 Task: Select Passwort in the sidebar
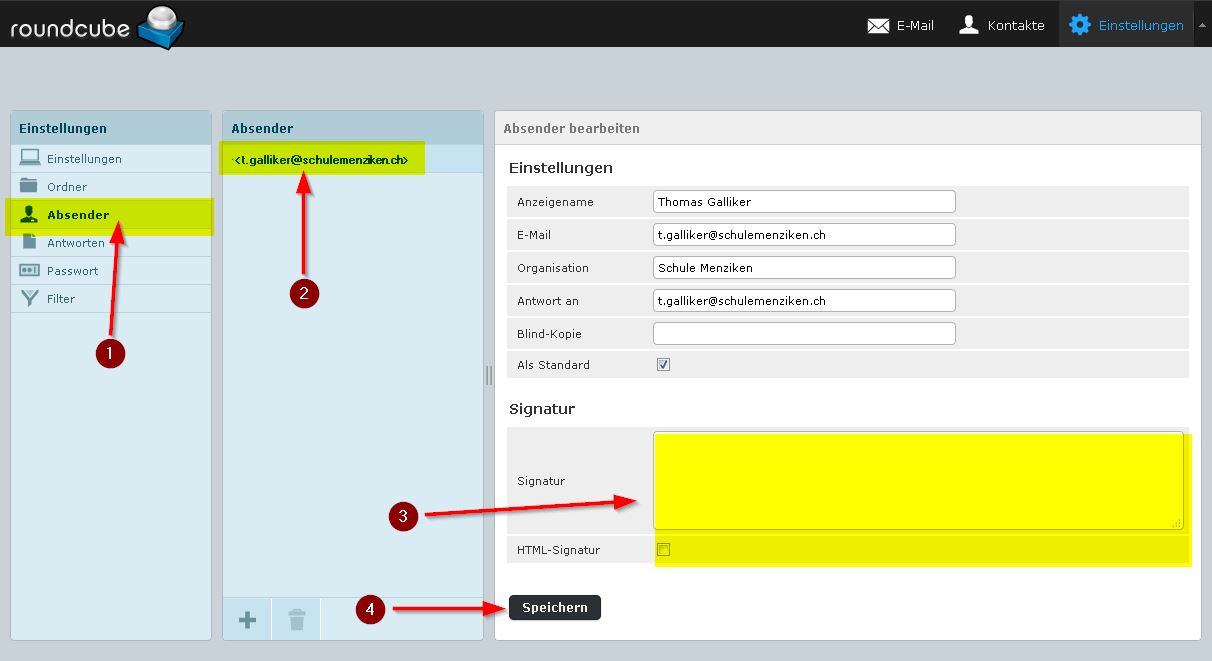(111, 270)
